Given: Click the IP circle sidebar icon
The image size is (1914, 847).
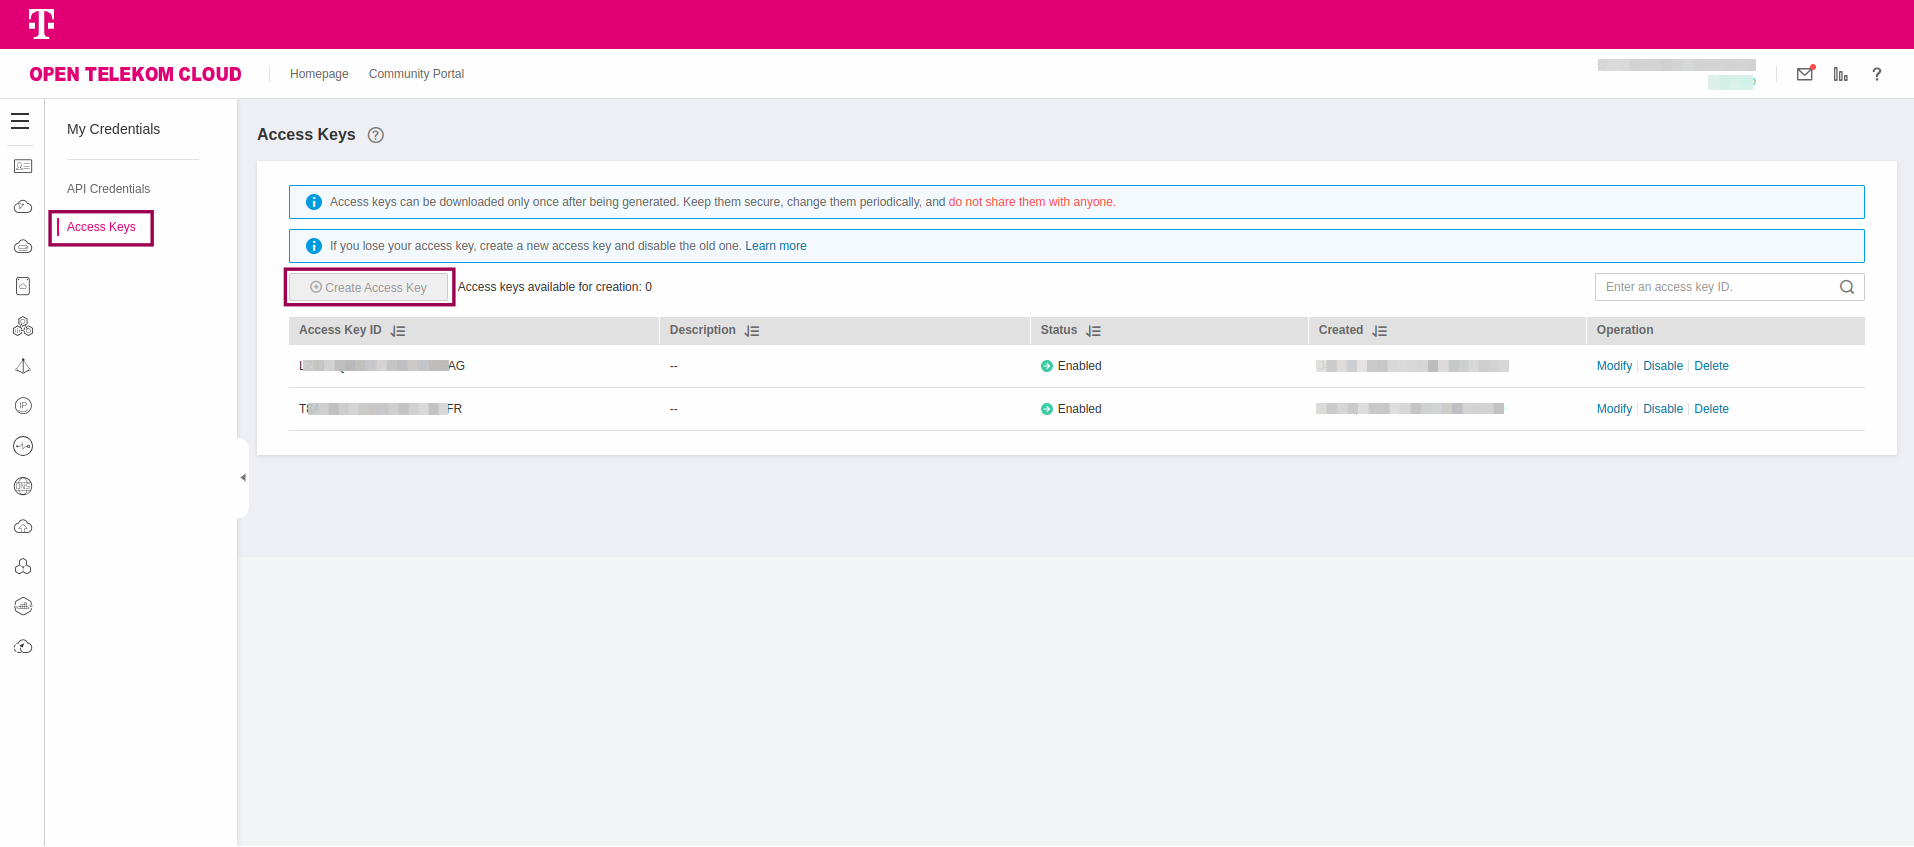Looking at the screenshot, I should click(x=23, y=406).
